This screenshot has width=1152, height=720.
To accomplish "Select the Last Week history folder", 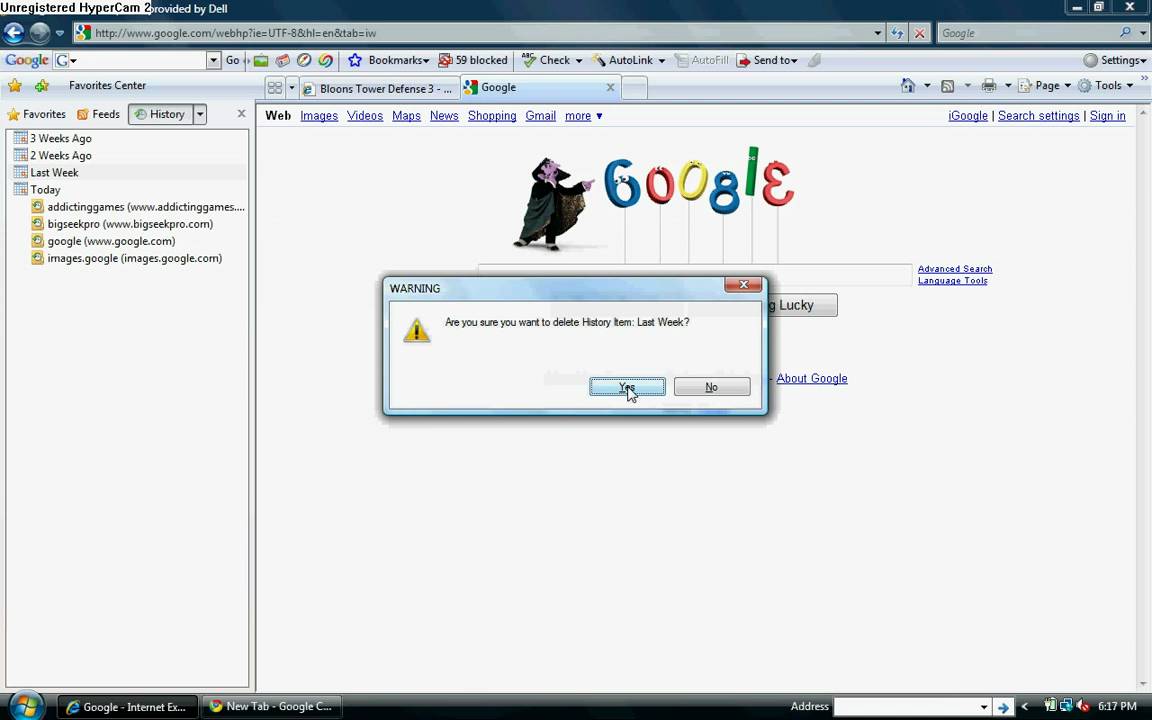I will tap(46, 173).
